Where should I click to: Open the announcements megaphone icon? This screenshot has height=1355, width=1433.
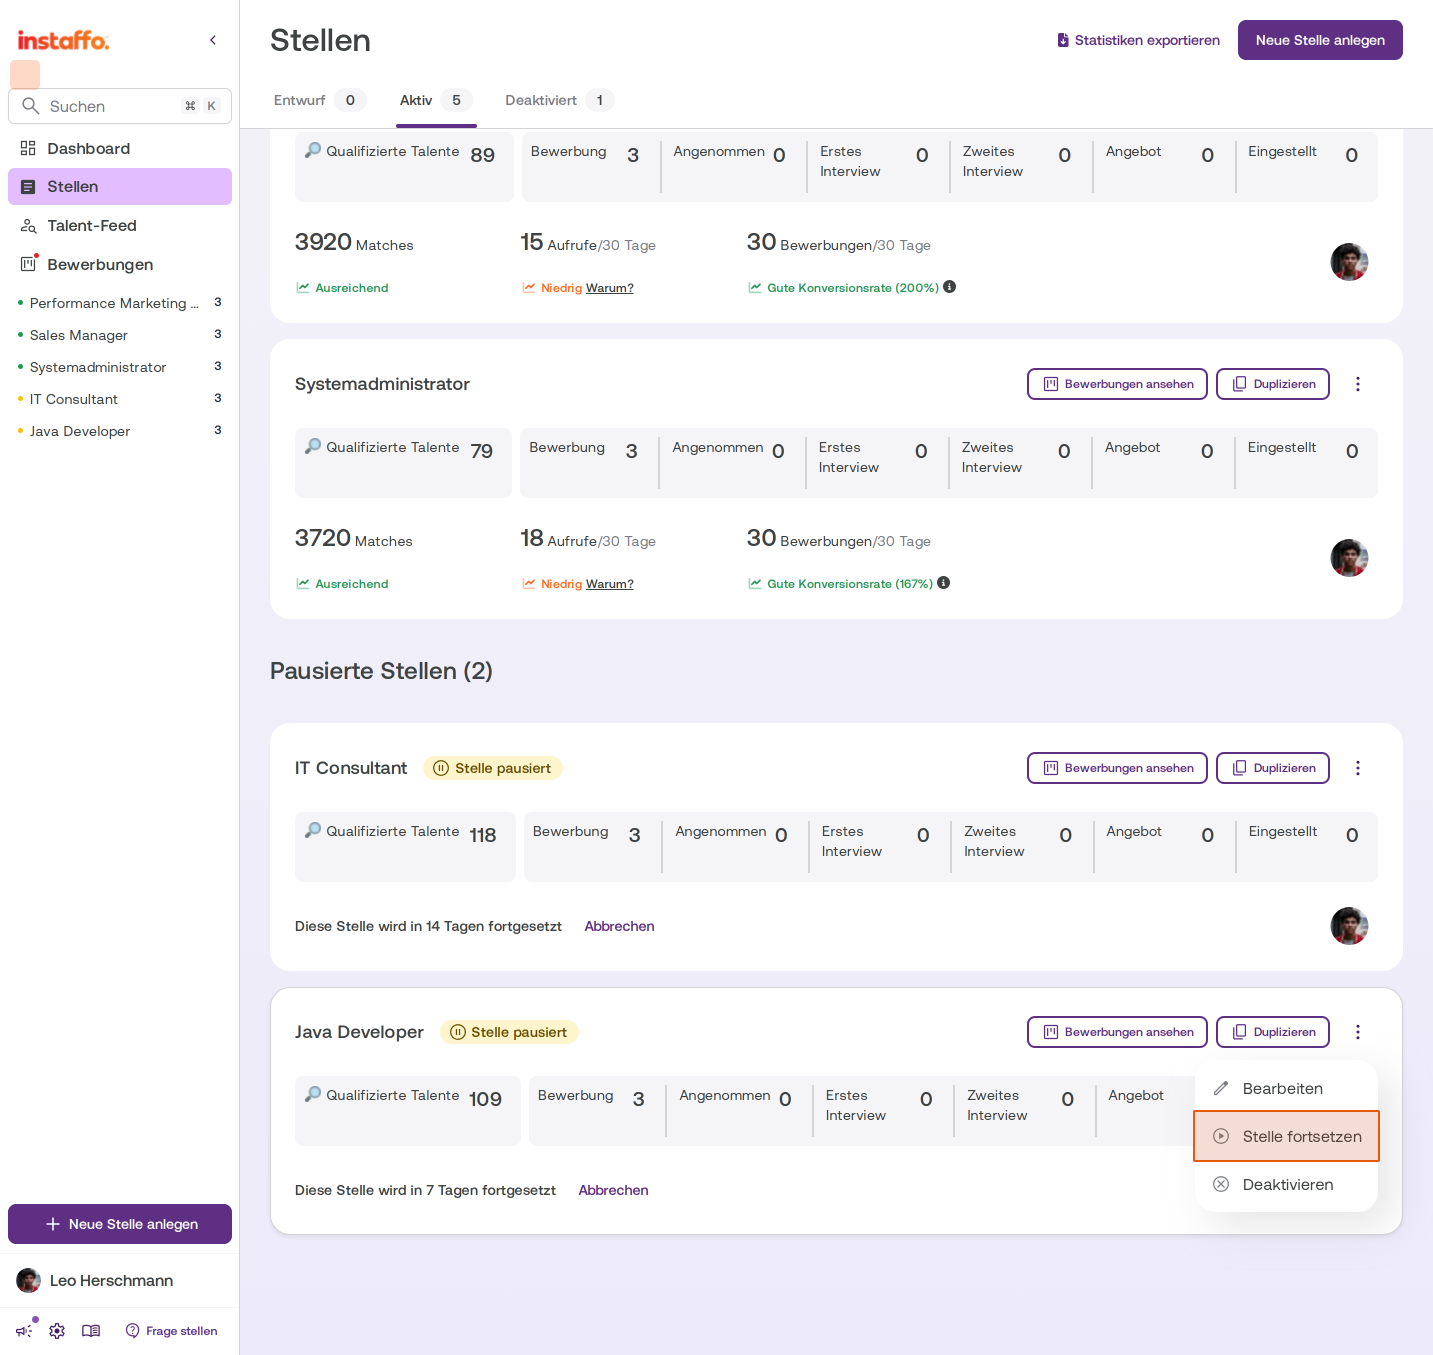[x=24, y=1331]
